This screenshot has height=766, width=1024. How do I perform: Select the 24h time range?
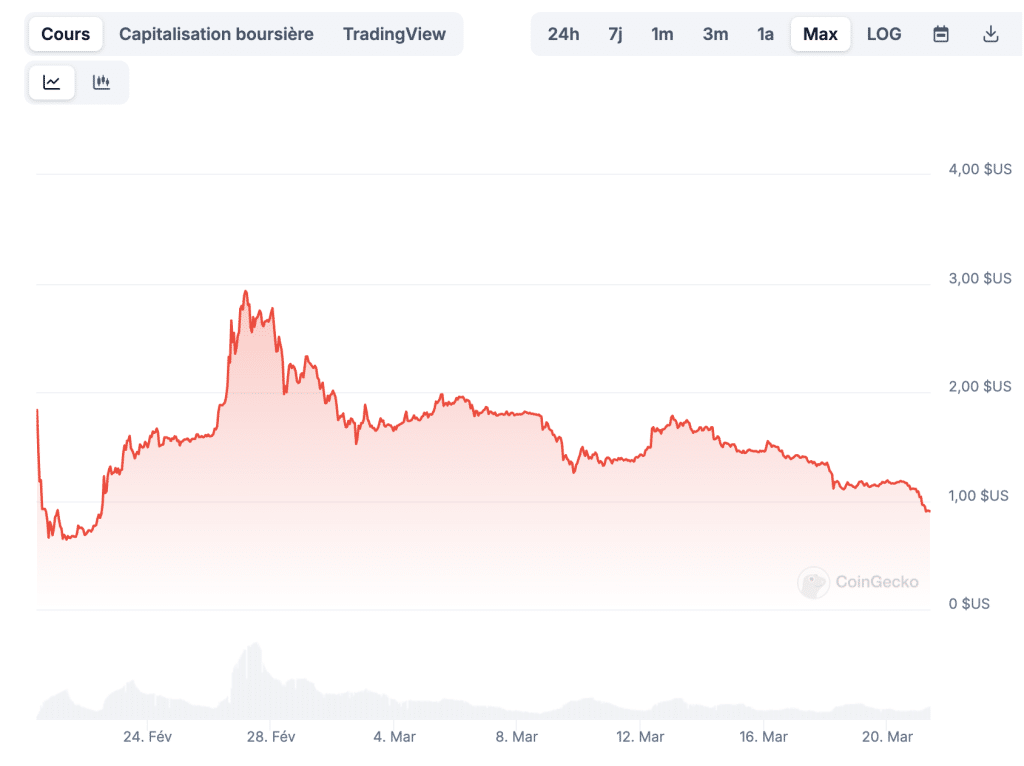pyautogui.click(x=563, y=34)
